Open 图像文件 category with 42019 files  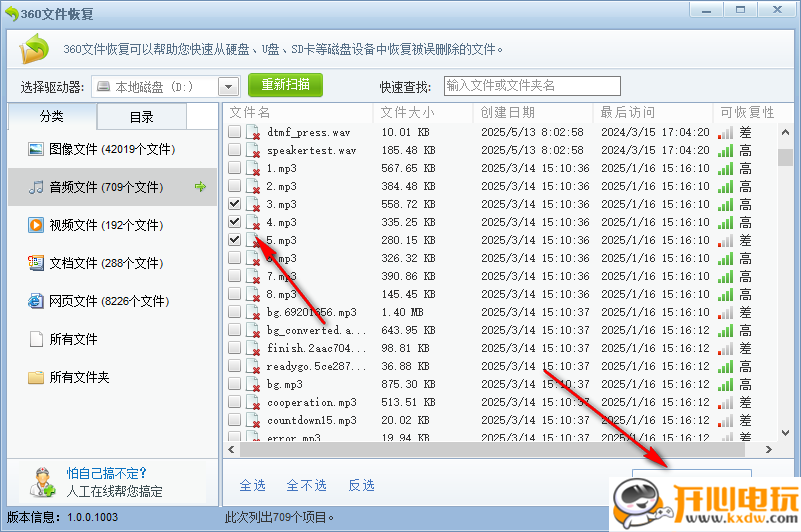[112, 149]
